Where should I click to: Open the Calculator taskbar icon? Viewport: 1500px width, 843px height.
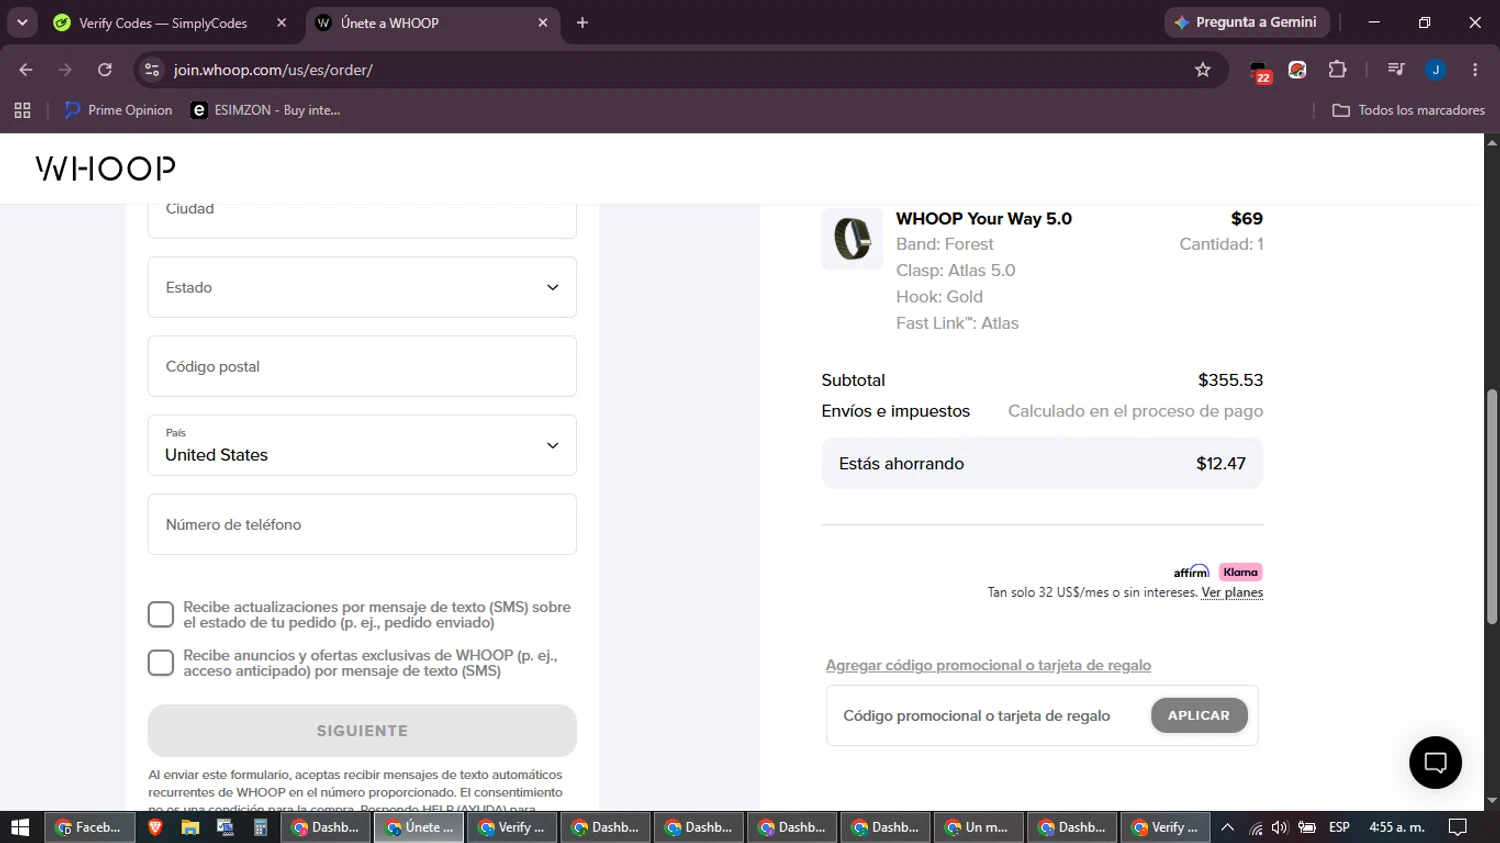pyautogui.click(x=260, y=827)
